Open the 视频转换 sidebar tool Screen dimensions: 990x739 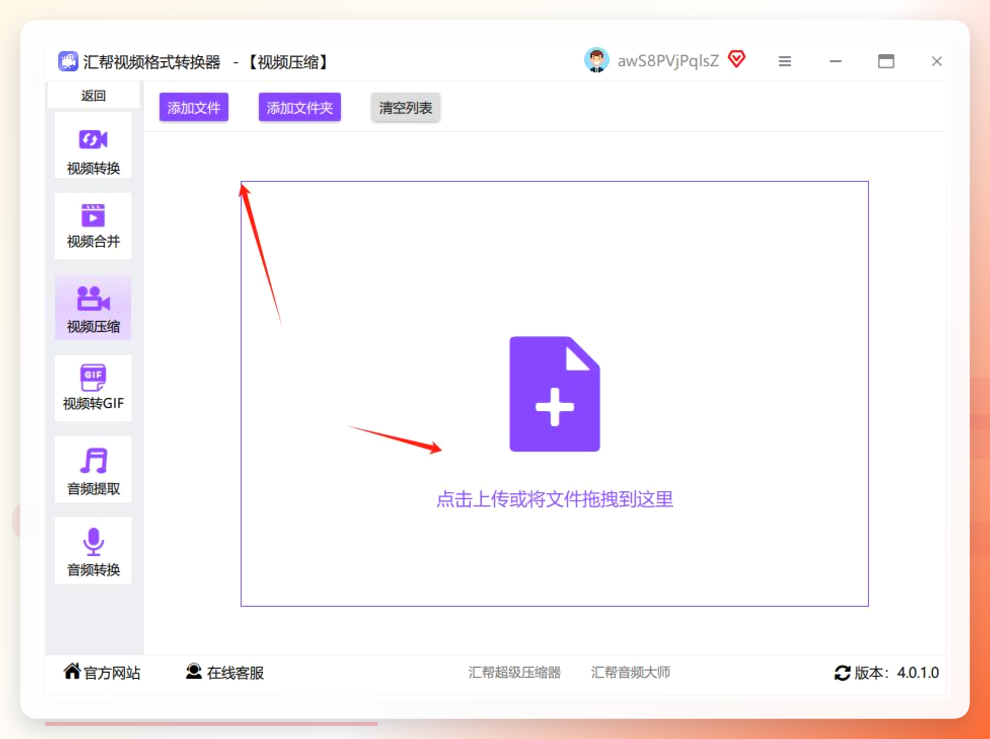click(93, 146)
